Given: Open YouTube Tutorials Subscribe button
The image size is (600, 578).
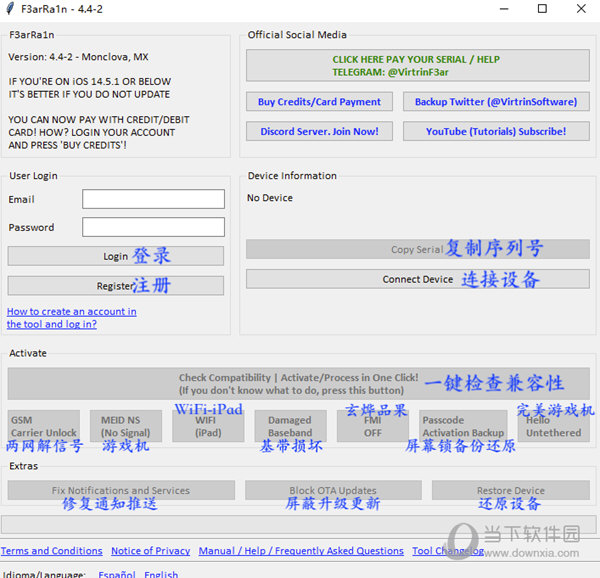Looking at the screenshot, I should pyautogui.click(x=496, y=131).
